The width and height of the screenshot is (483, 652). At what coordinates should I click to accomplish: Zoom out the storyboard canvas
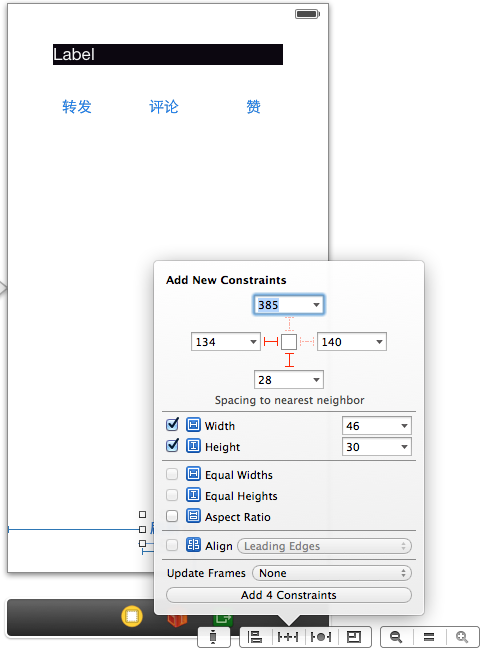pos(396,637)
